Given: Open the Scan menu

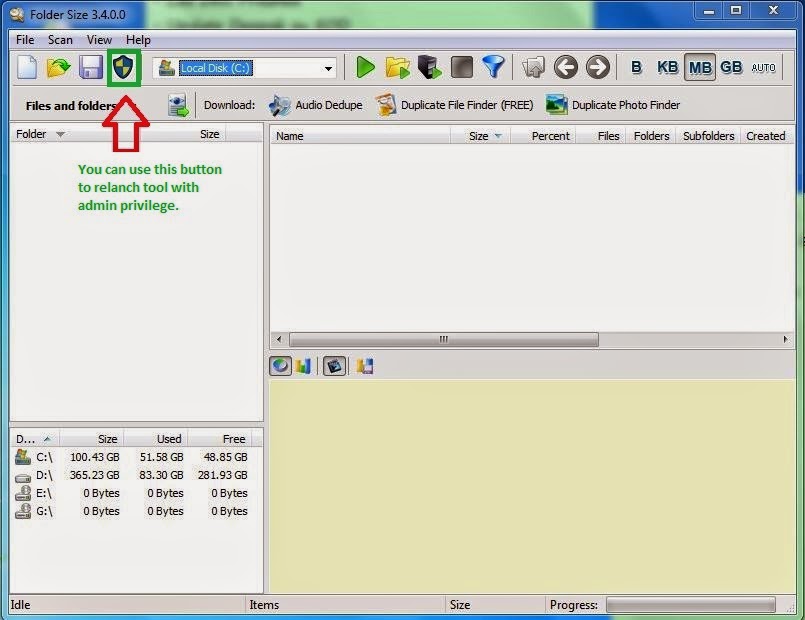Looking at the screenshot, I should tap(60, 40).
